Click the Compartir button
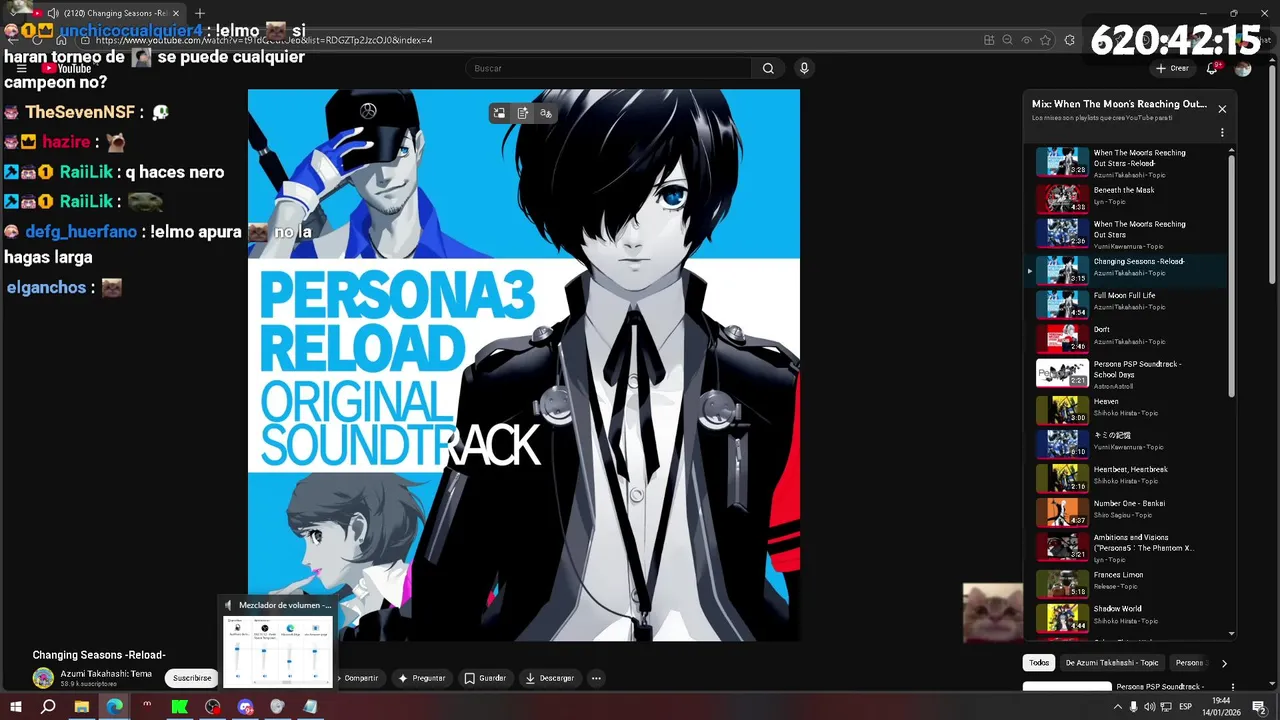The height and width of the screenshot is (720, 1280). click(360, 678)
